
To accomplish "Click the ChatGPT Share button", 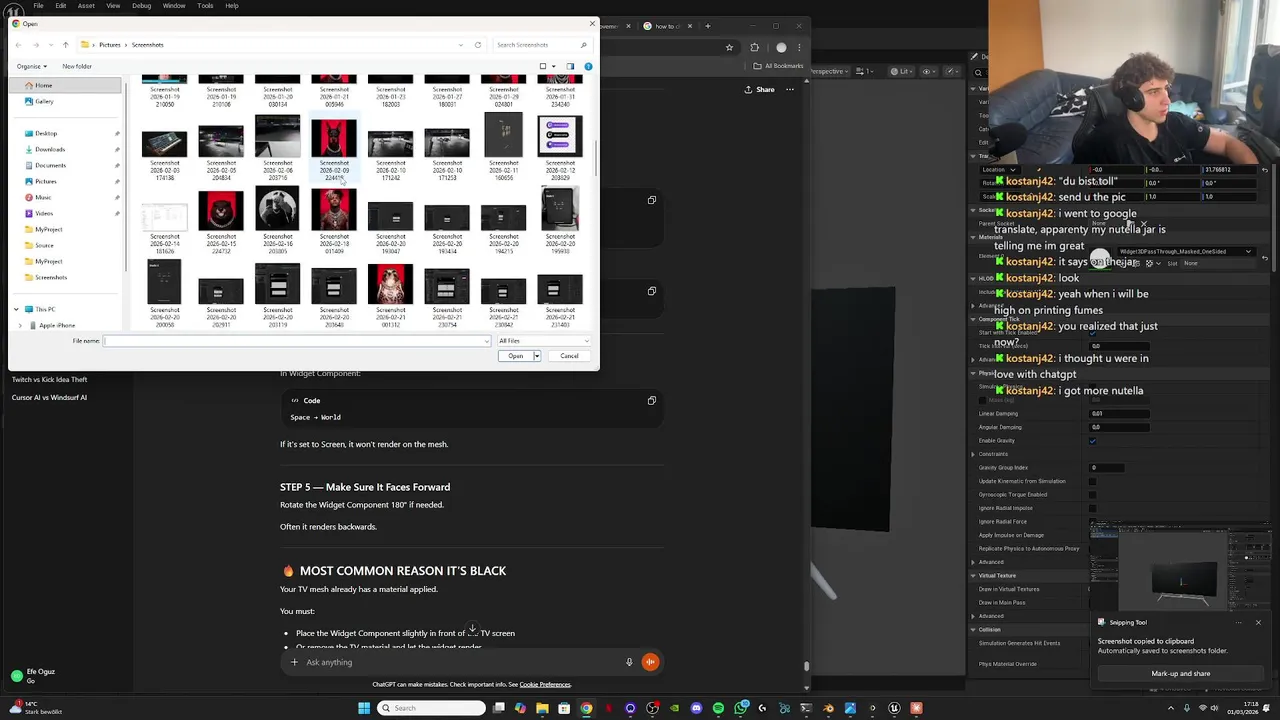I will (759, 89).
